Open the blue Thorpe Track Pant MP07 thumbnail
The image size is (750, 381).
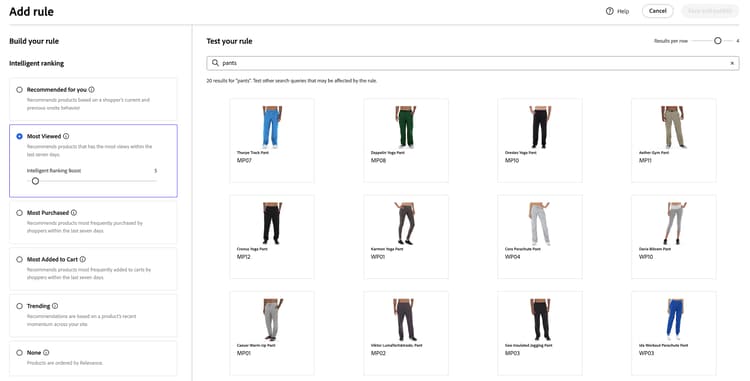[272, 127]
